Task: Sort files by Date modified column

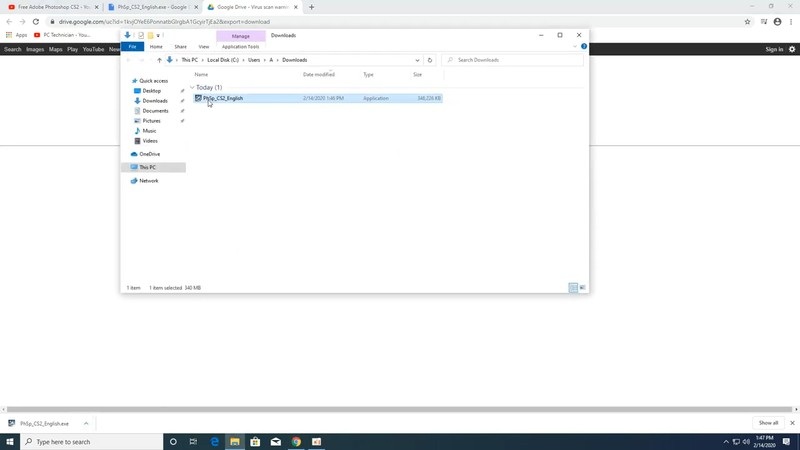Action: [319, 74]
